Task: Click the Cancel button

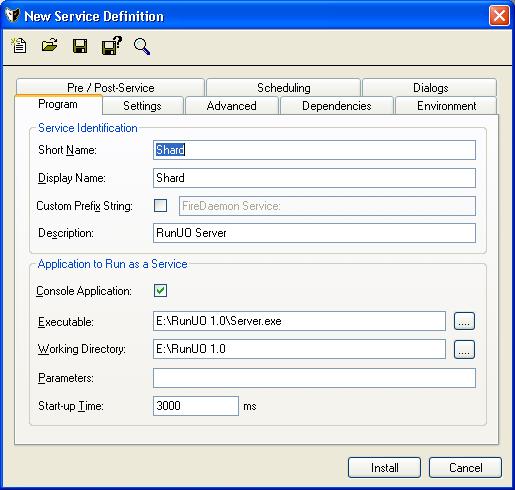Action: coord(465,468)
